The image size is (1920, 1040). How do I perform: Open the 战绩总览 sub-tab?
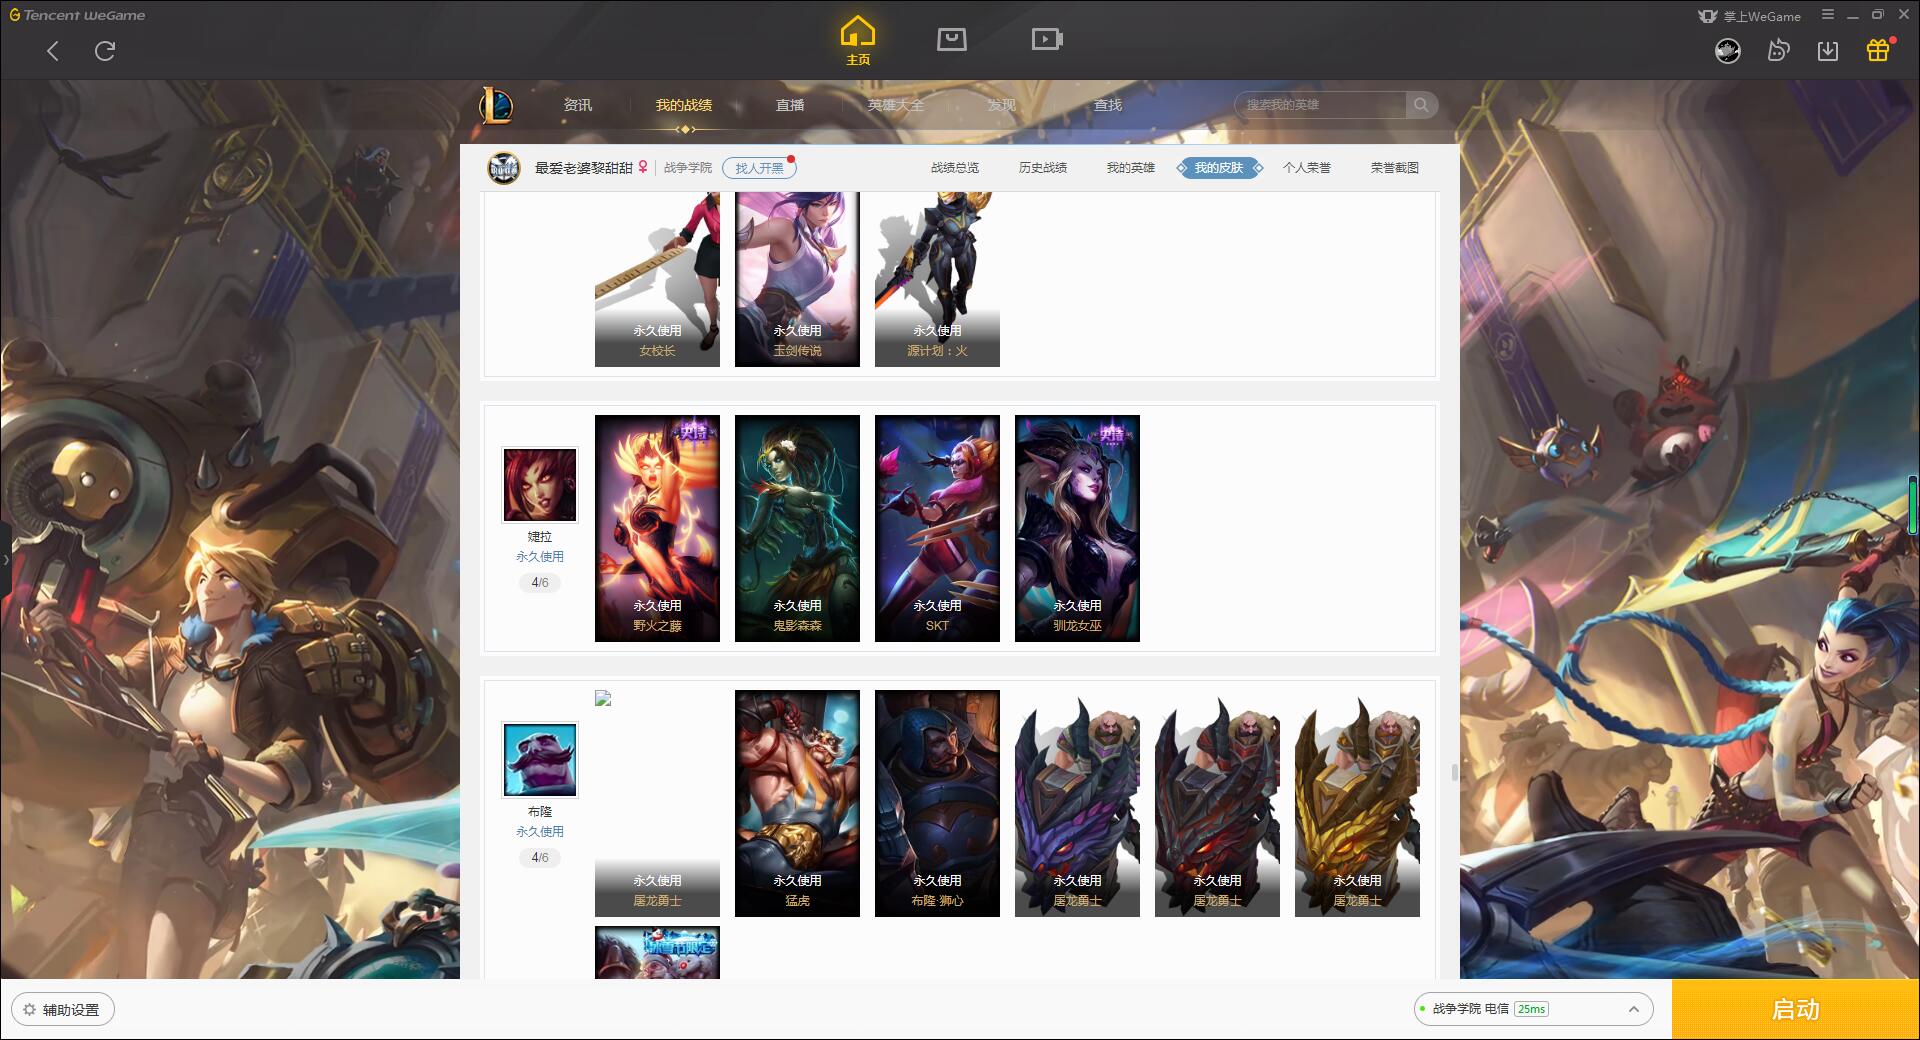click(955, 168)
